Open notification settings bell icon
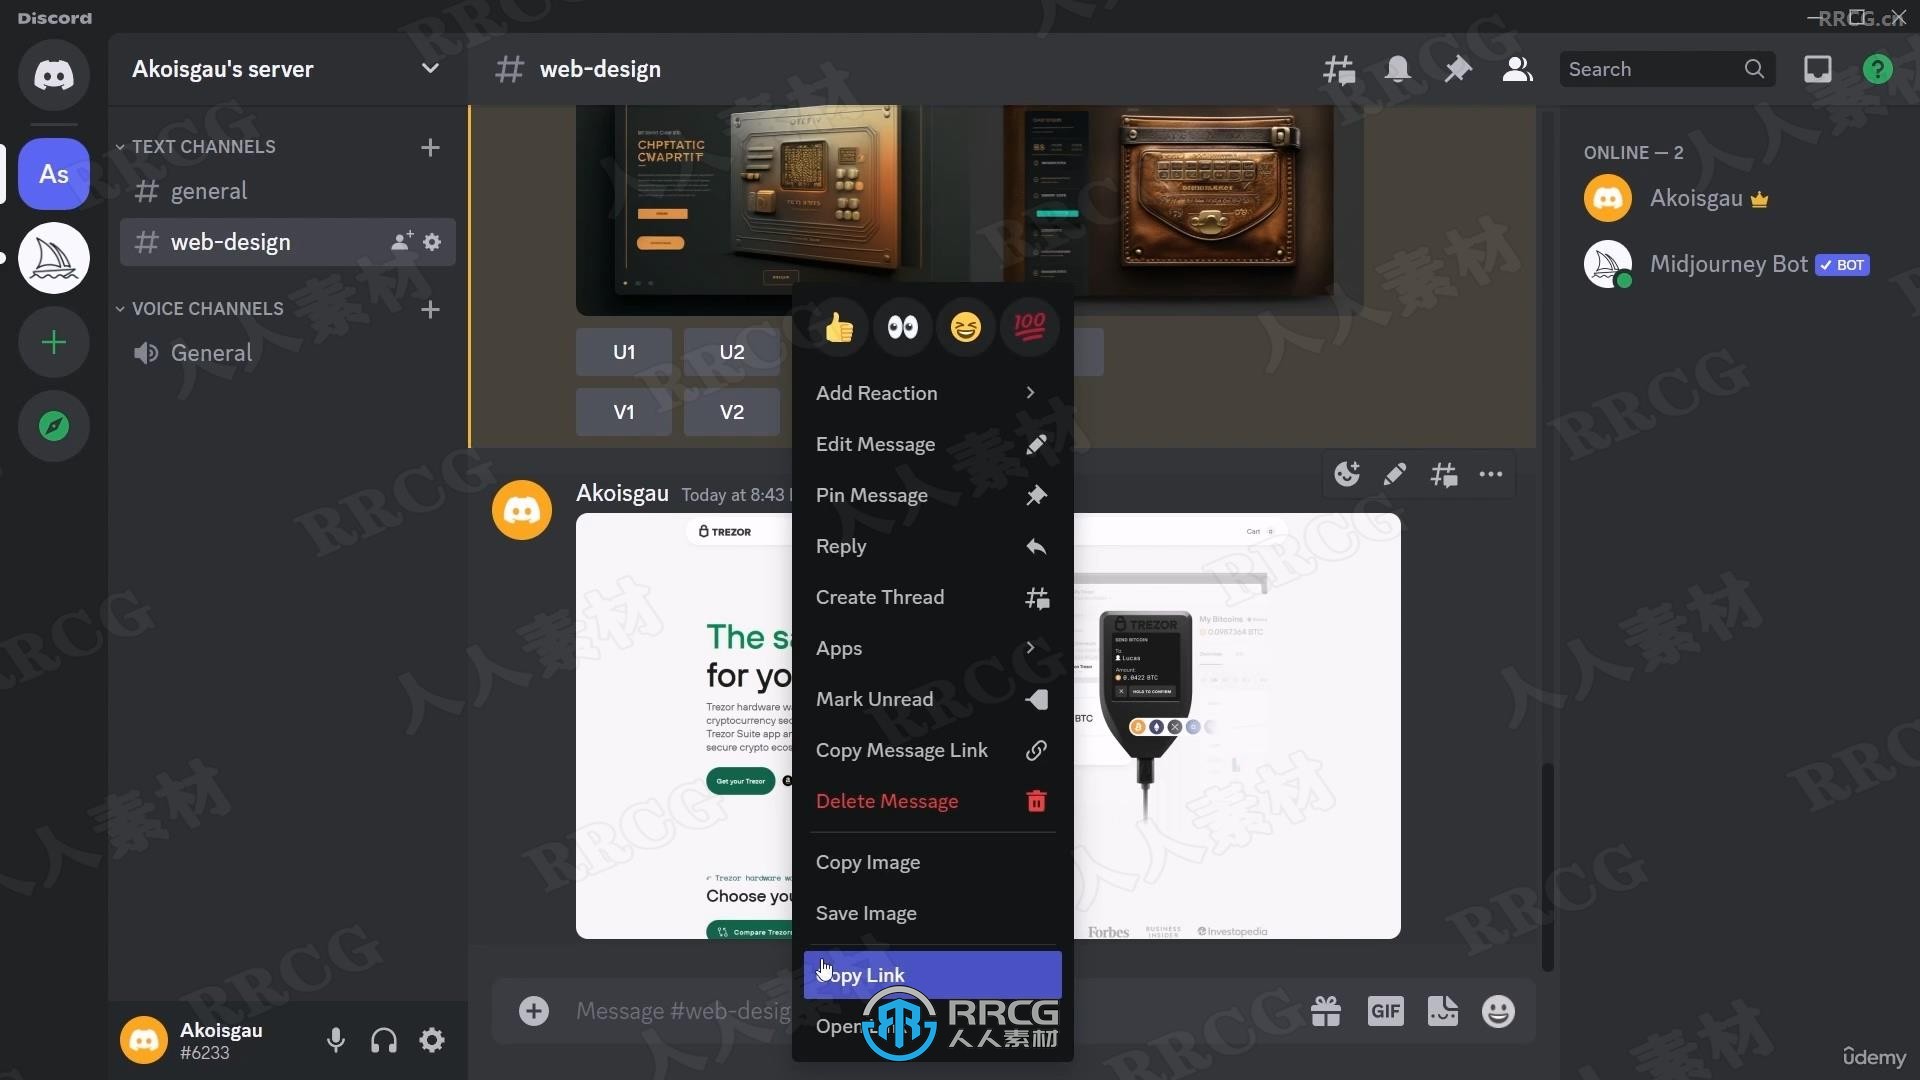The height and width of the screenshot is (1080, 1920). [1398, 69]
